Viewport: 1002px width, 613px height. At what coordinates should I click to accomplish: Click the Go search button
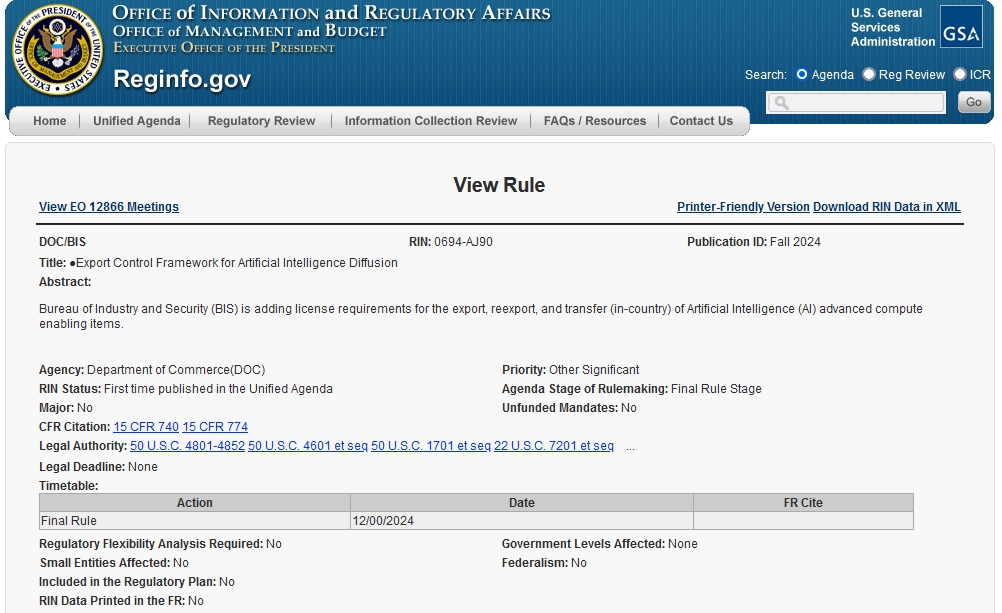pos(973,102)
